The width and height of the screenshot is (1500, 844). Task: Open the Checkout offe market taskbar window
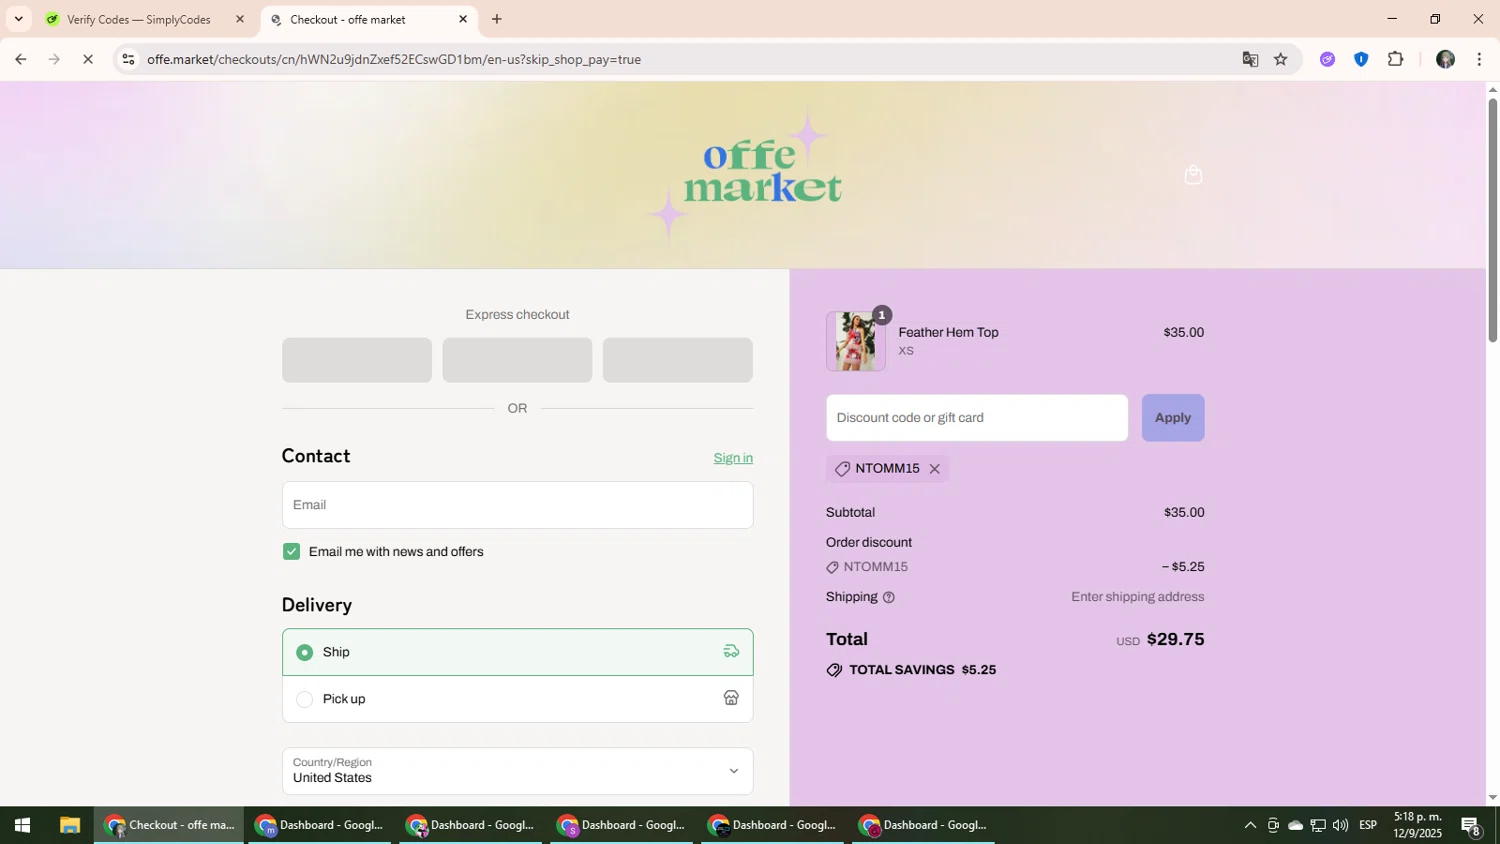(x=169, y=826)
